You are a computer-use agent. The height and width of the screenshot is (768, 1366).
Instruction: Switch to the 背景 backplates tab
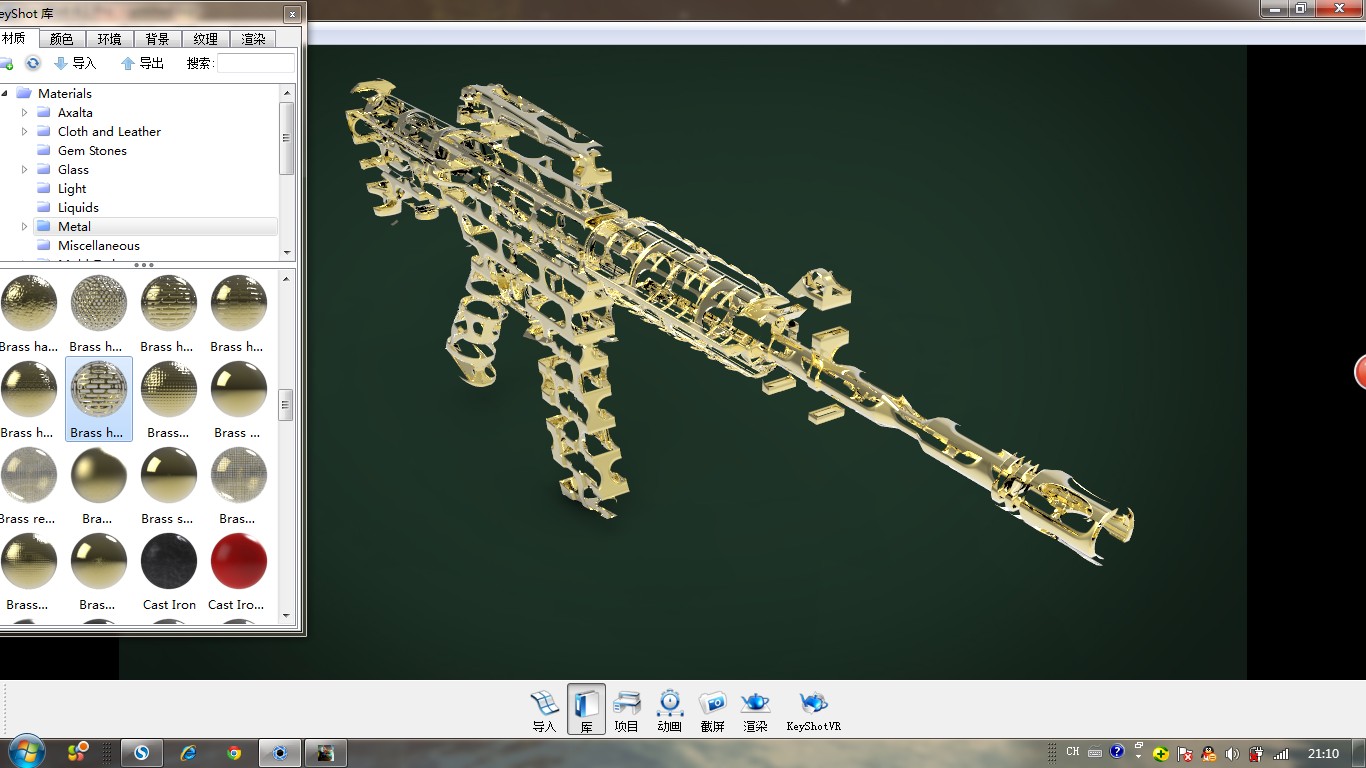(158, 39)
